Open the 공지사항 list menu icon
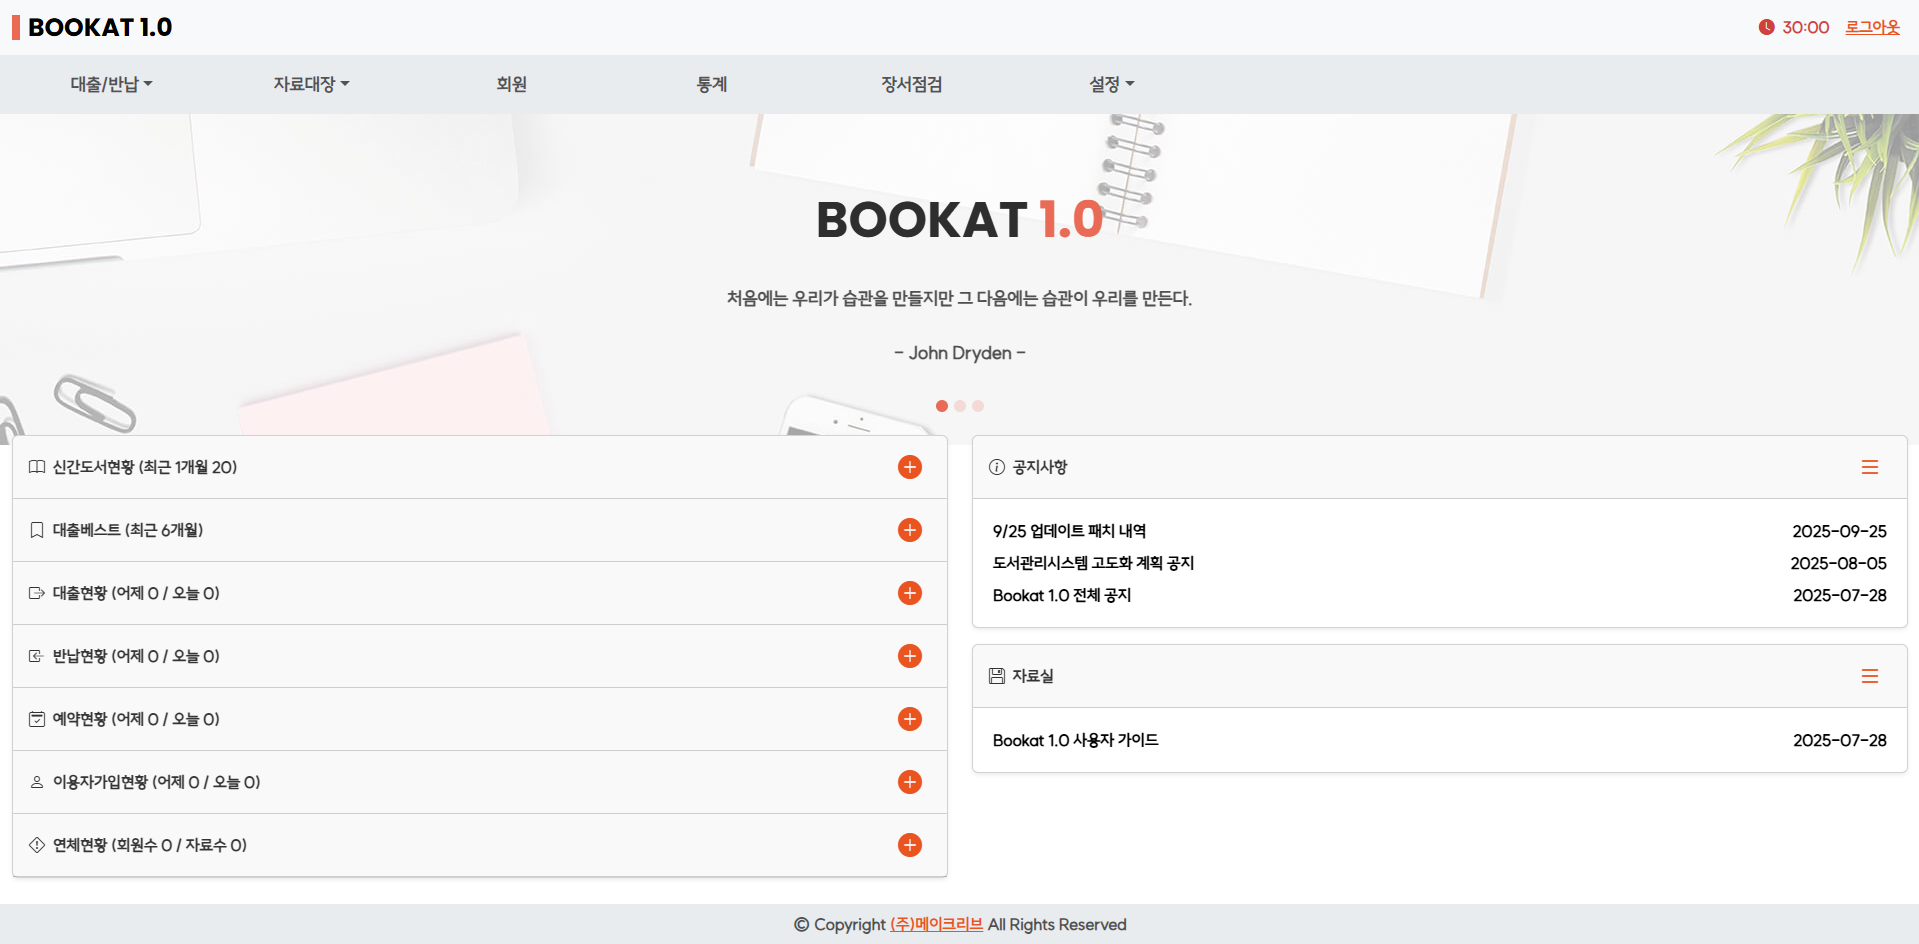The height and width of the screenshot is (944, 1919). tap(1869, 467)
